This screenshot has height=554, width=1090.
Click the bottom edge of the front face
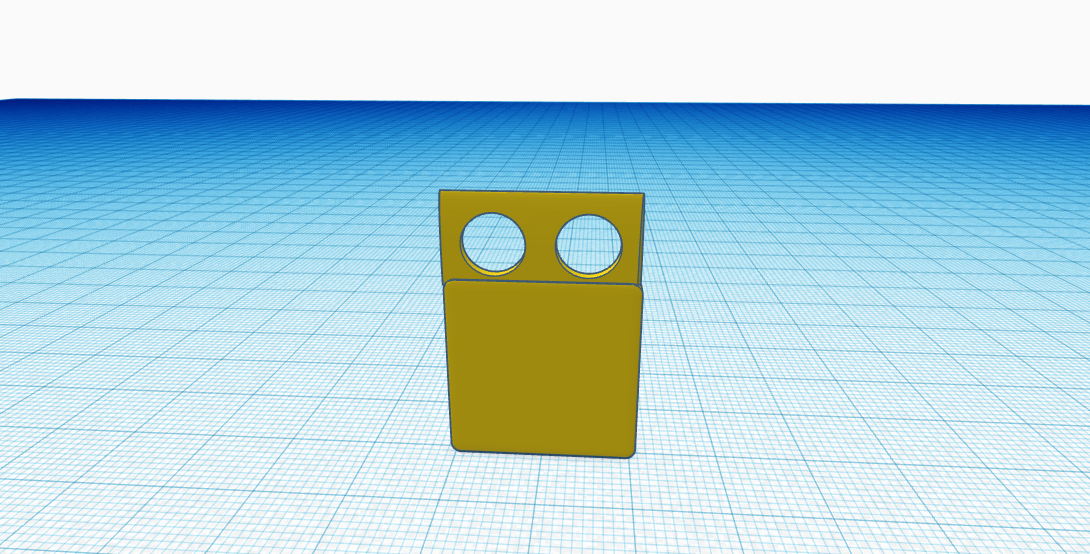(x=542, y=454)
